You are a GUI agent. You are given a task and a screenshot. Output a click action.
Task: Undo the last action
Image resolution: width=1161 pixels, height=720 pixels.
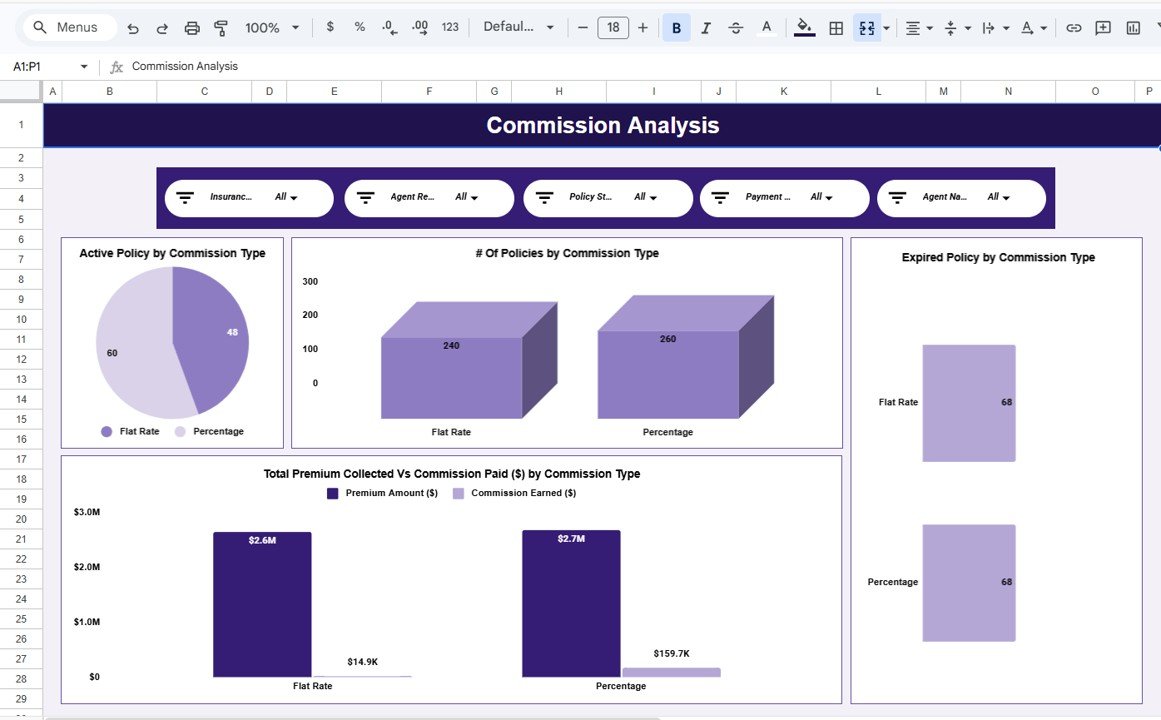[x=132, y=27]
